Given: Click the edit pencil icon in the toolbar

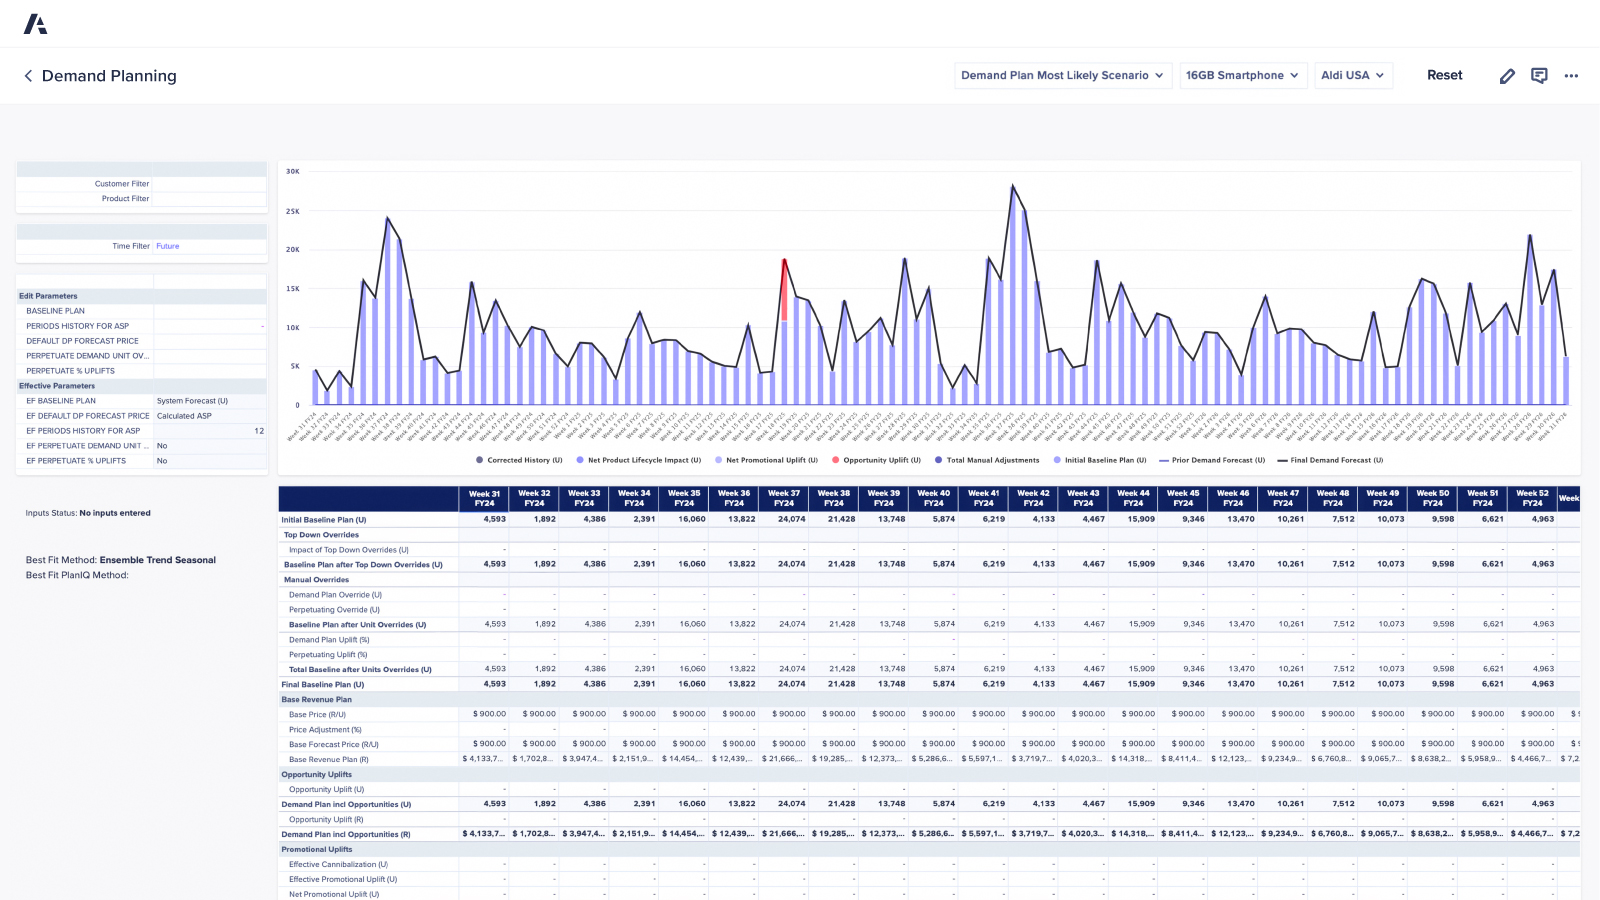Looking at the screenshot, I should pyautogui.click(x=1507, y=75).
